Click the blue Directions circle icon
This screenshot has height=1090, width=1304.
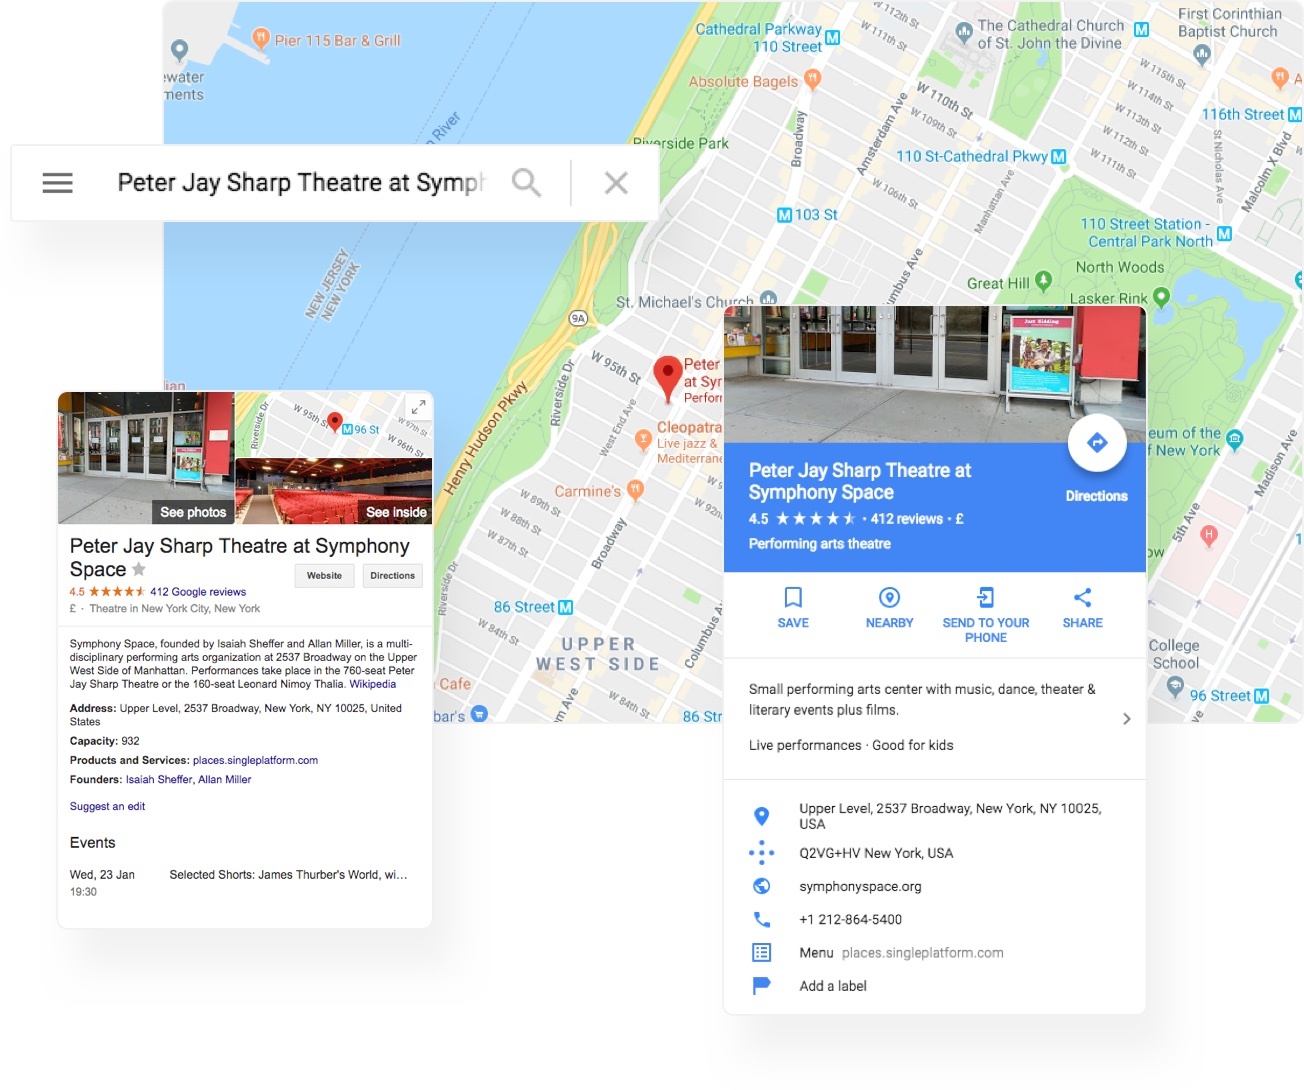click(x=1097, y=443)
